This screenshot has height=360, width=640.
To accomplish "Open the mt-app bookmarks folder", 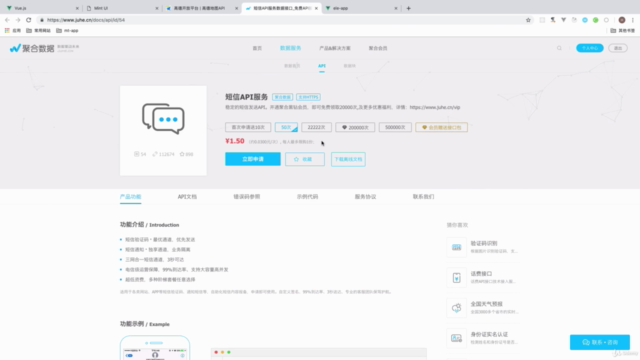I will (x=67, y=31).
